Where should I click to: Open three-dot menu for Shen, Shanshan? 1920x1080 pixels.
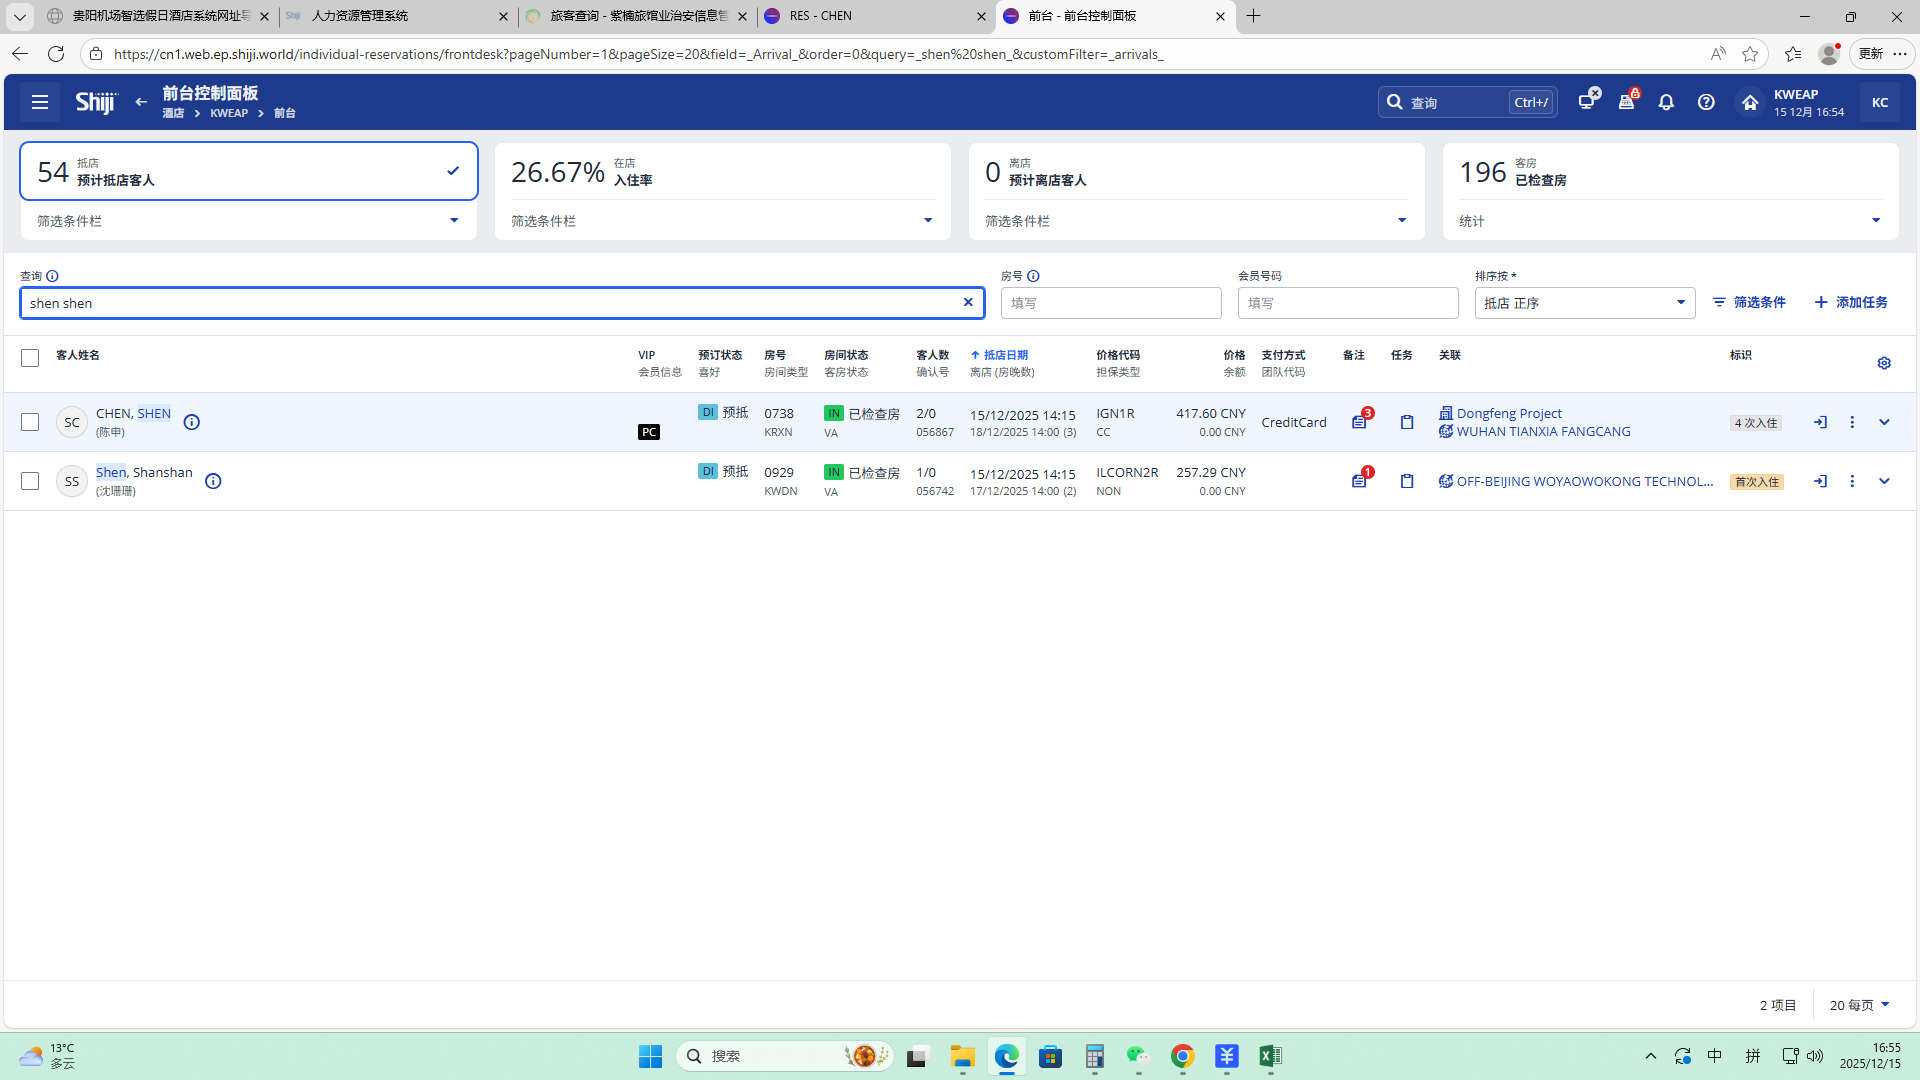[x=1852, y=481]
